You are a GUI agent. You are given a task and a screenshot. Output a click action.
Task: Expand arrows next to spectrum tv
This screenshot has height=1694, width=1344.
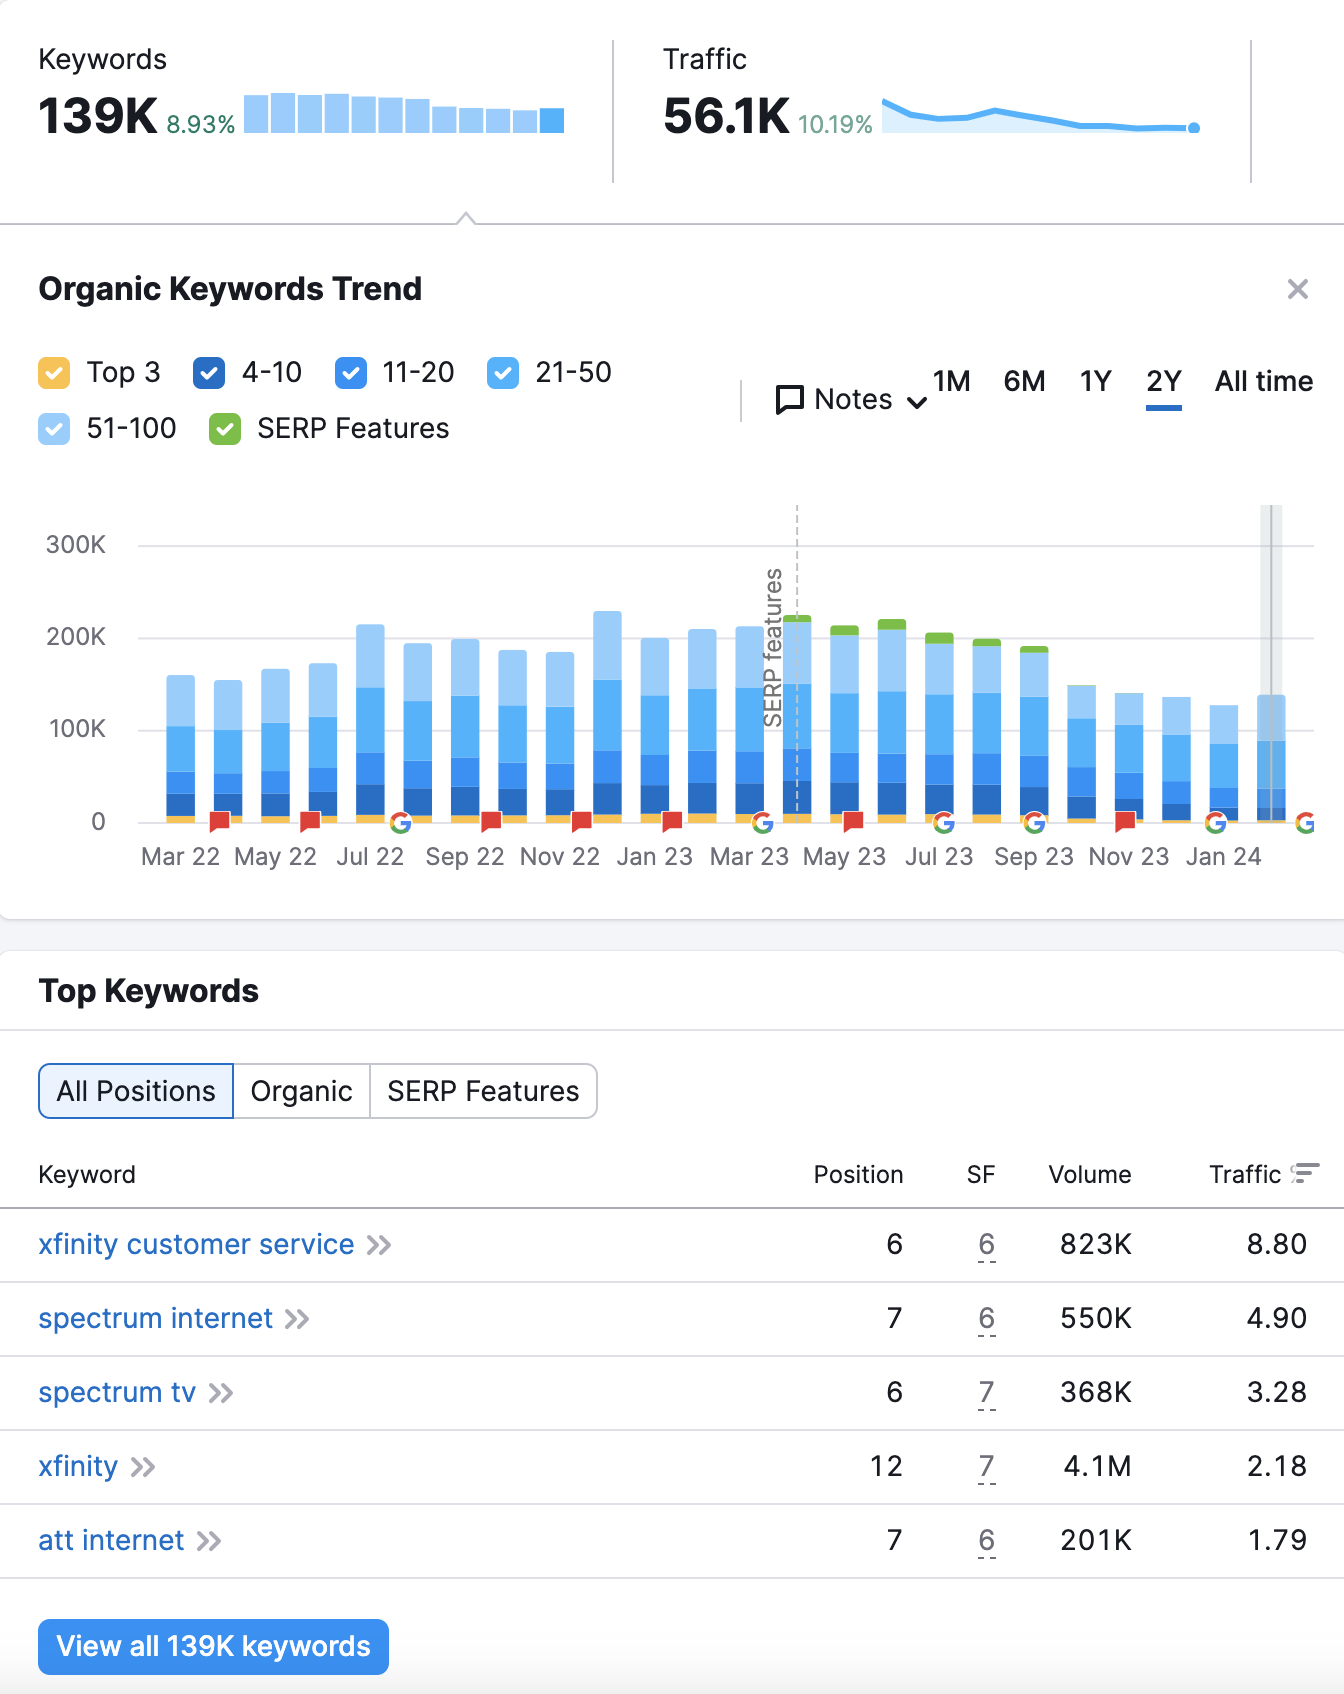point(221,1393)
